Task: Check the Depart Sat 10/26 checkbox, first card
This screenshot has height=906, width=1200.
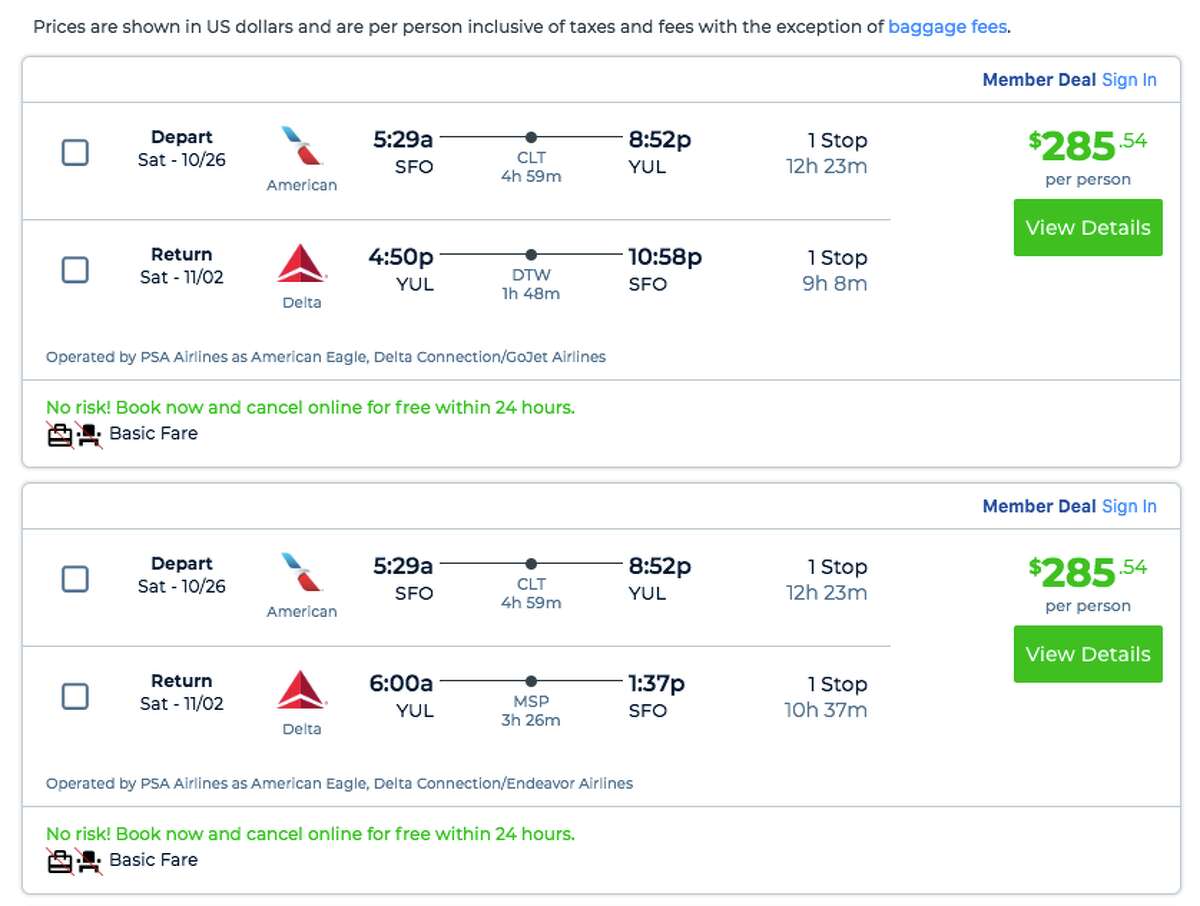Action: 74,152
